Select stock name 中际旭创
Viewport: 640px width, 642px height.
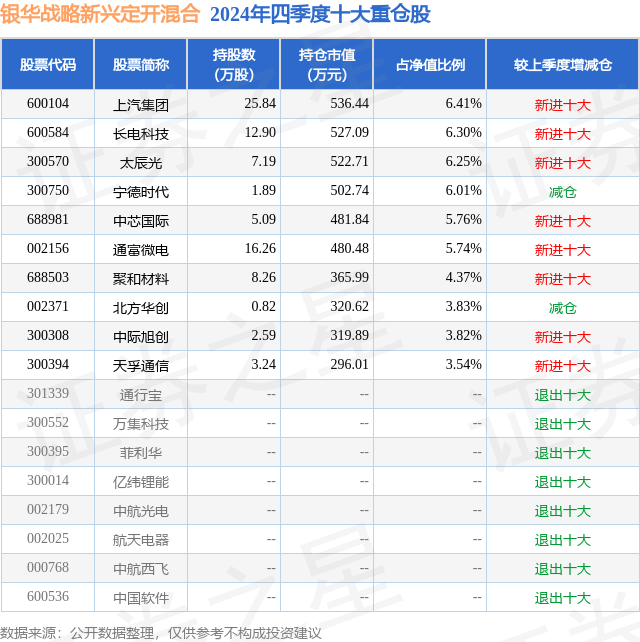(x=141, y=337)
